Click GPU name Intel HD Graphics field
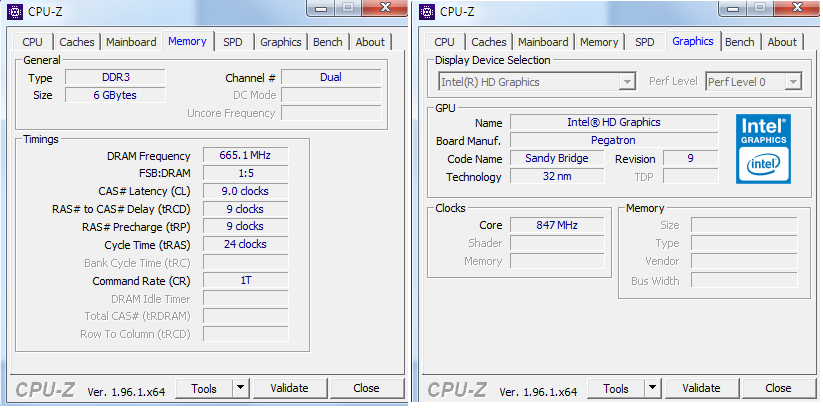This screenshot has height=408, width=823. (614, 122)
